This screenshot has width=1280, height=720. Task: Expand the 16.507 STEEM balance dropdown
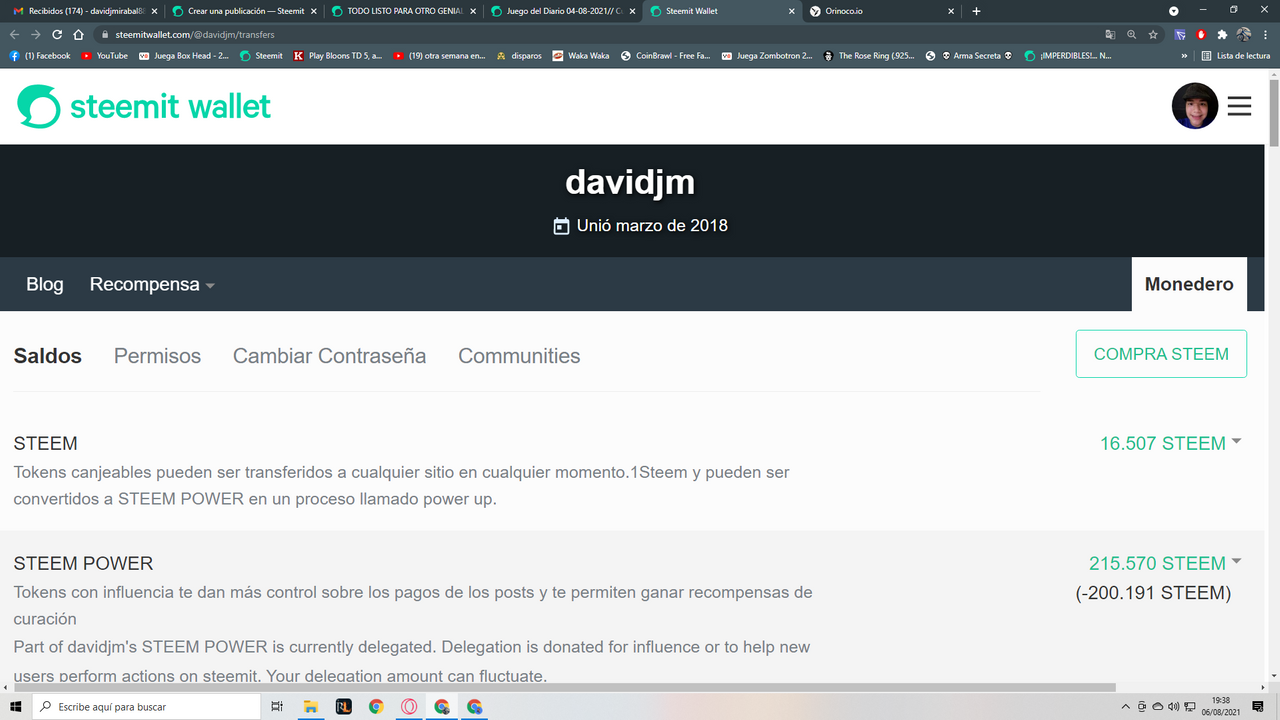coord(1170,443)
